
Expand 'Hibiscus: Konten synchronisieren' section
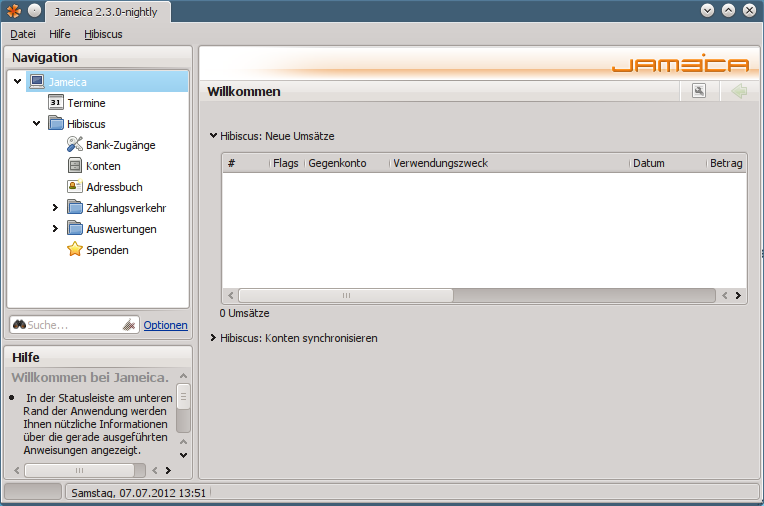click(x=213, y=337)
